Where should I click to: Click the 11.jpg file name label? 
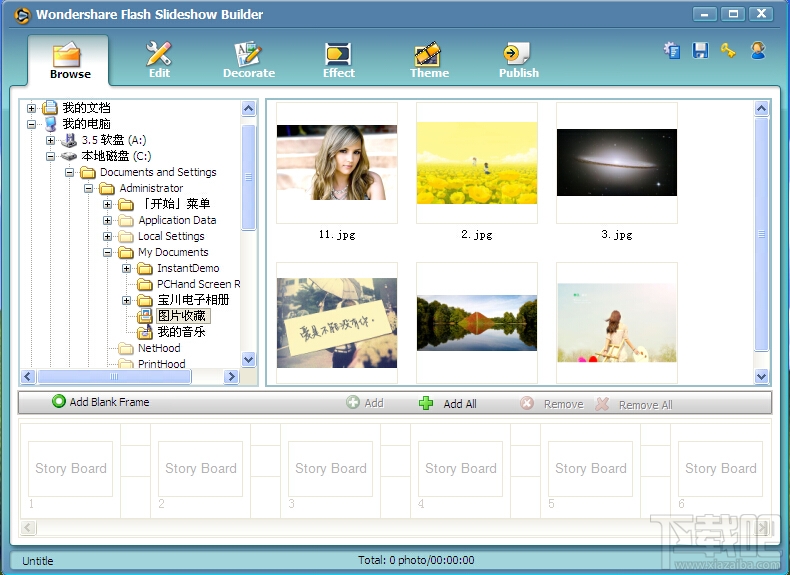point(337,234)
